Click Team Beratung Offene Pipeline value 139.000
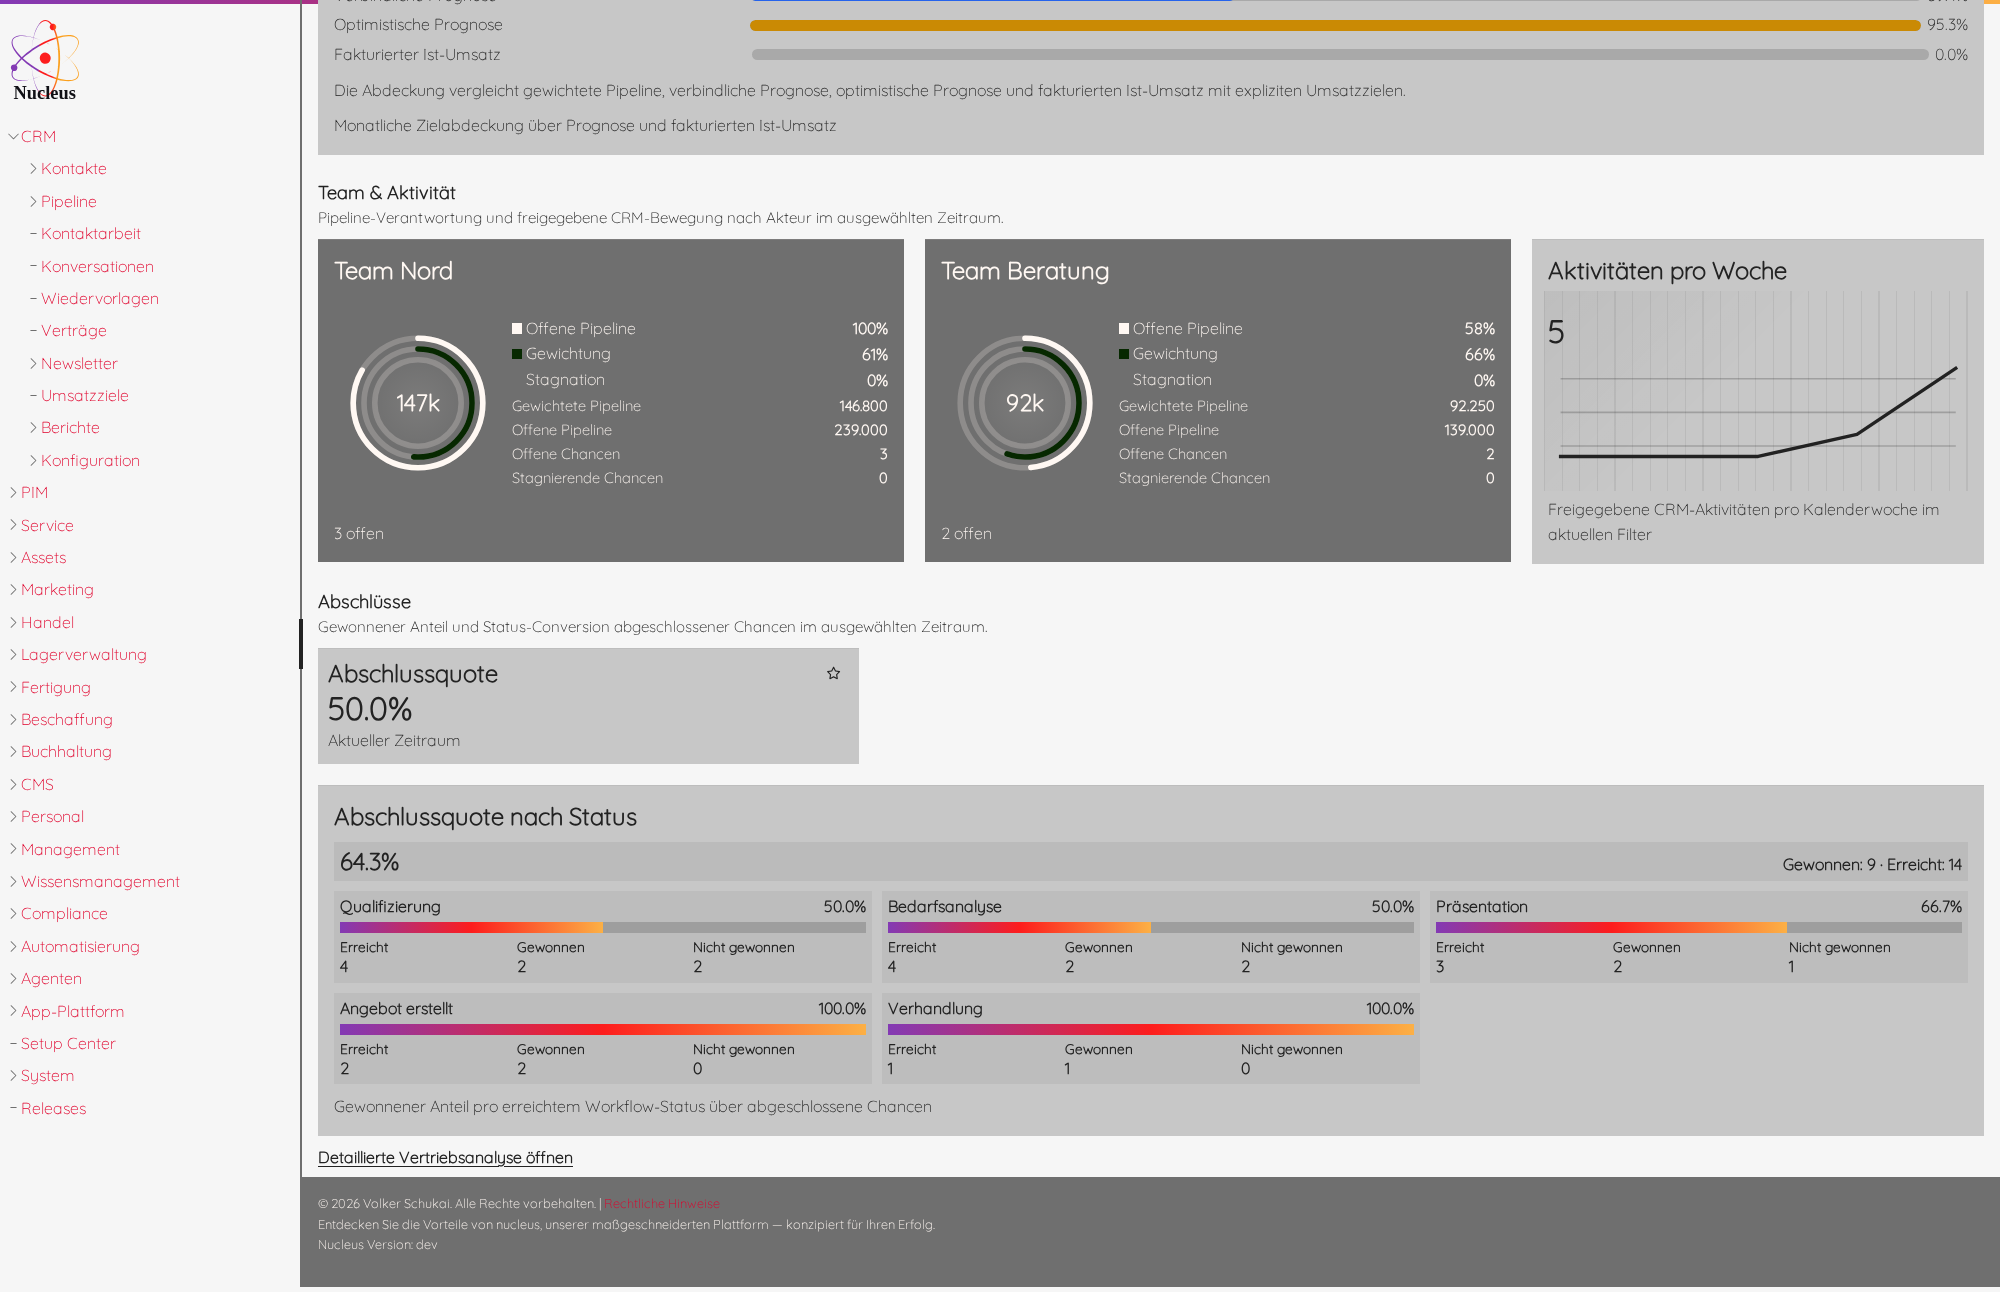 [1469, 430]
